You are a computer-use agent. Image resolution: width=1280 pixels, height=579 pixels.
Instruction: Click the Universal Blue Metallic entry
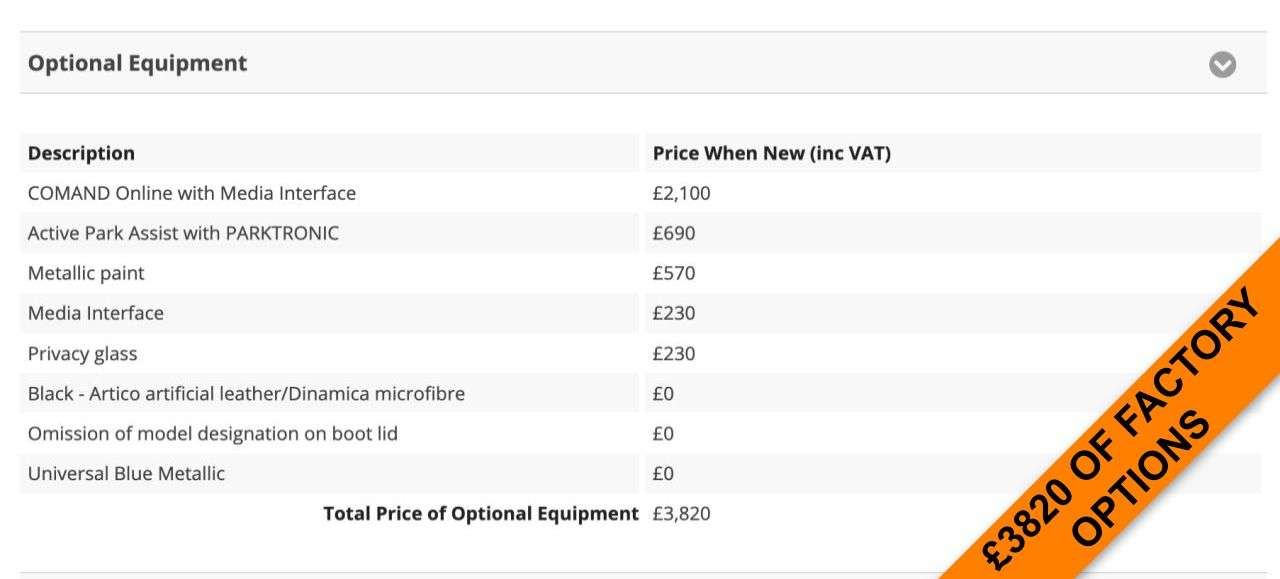[x=126, y=473]
